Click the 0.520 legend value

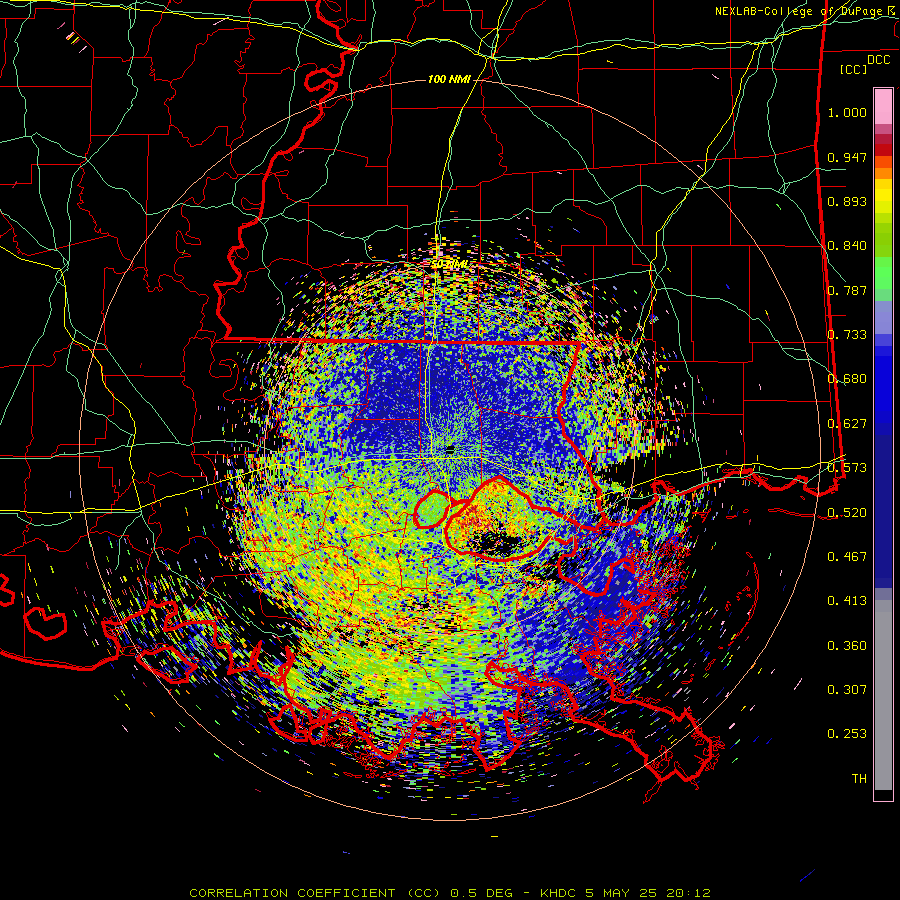[x=847, y=513]
